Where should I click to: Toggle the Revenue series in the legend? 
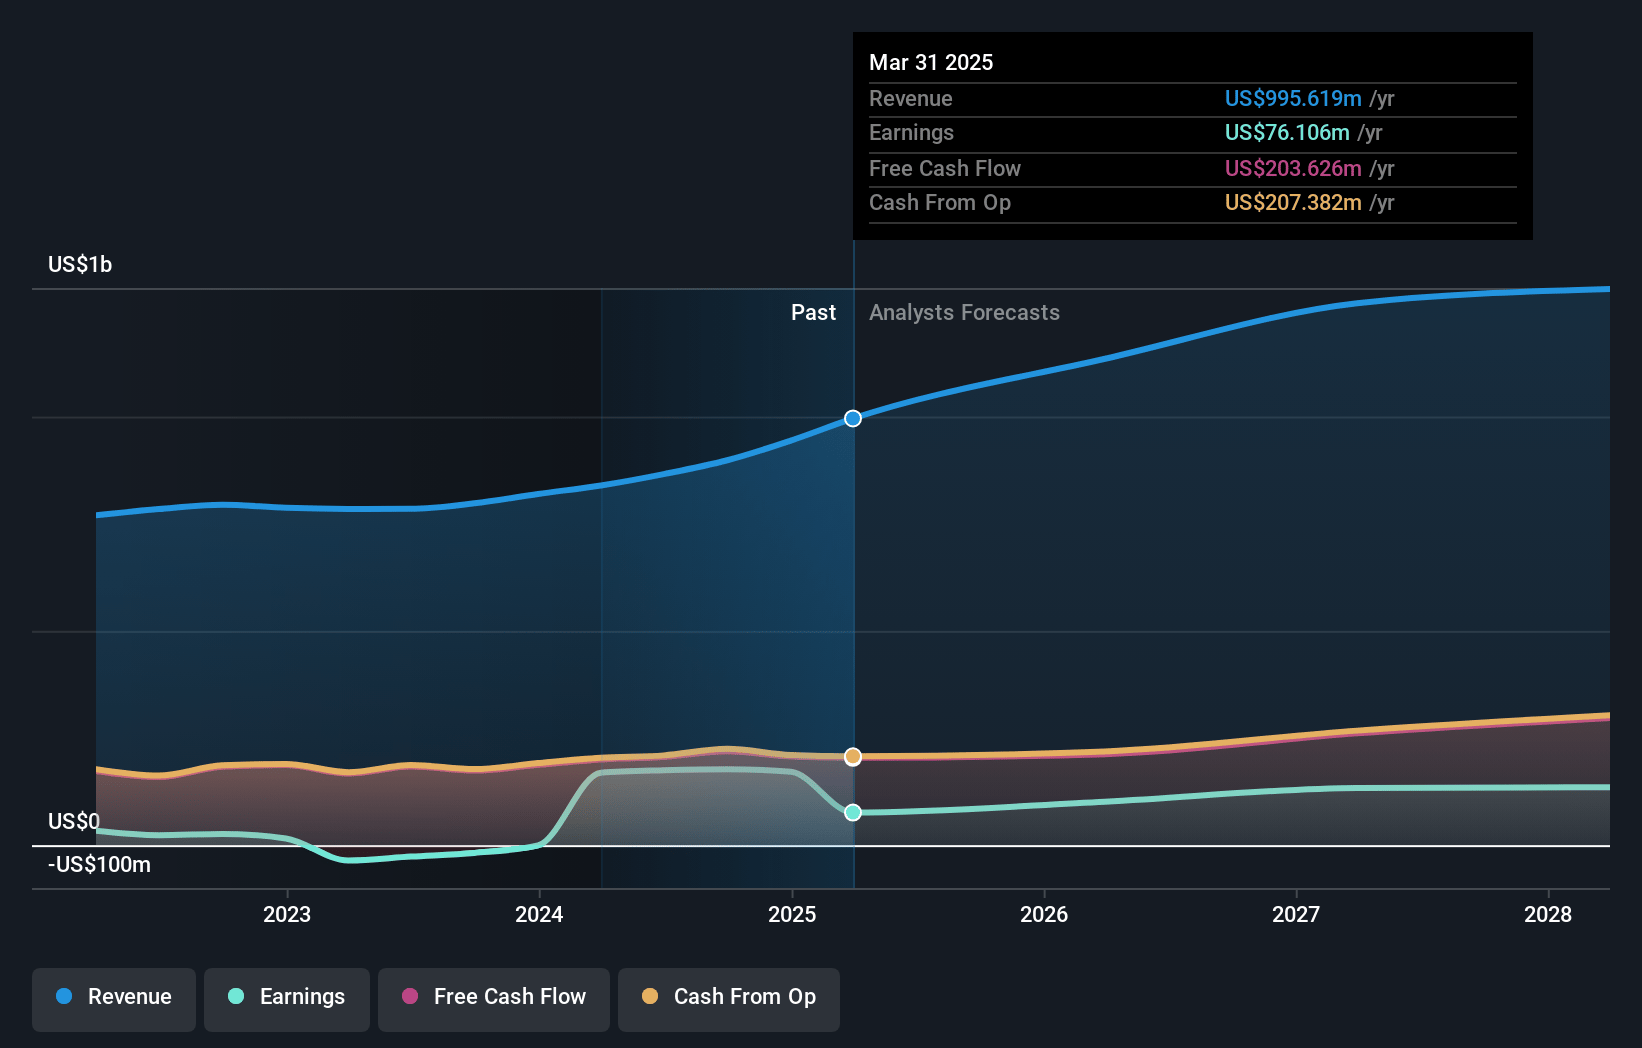pyautogui.click(x=114, y=999)
